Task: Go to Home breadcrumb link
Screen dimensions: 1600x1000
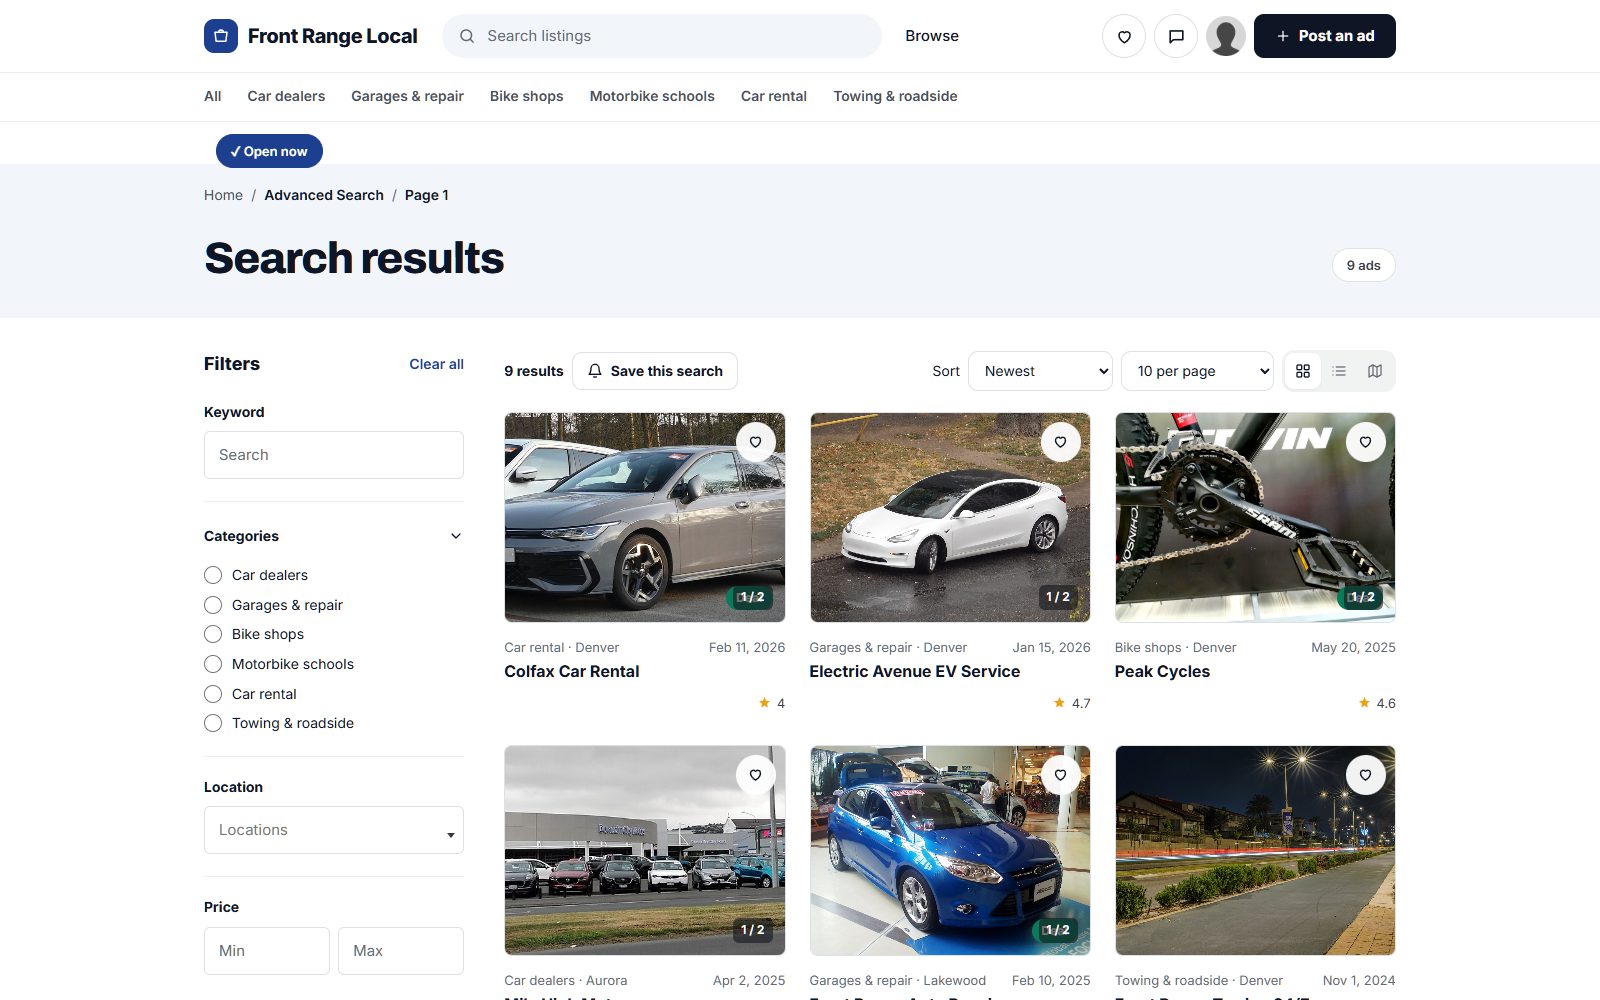Action: 223,195
